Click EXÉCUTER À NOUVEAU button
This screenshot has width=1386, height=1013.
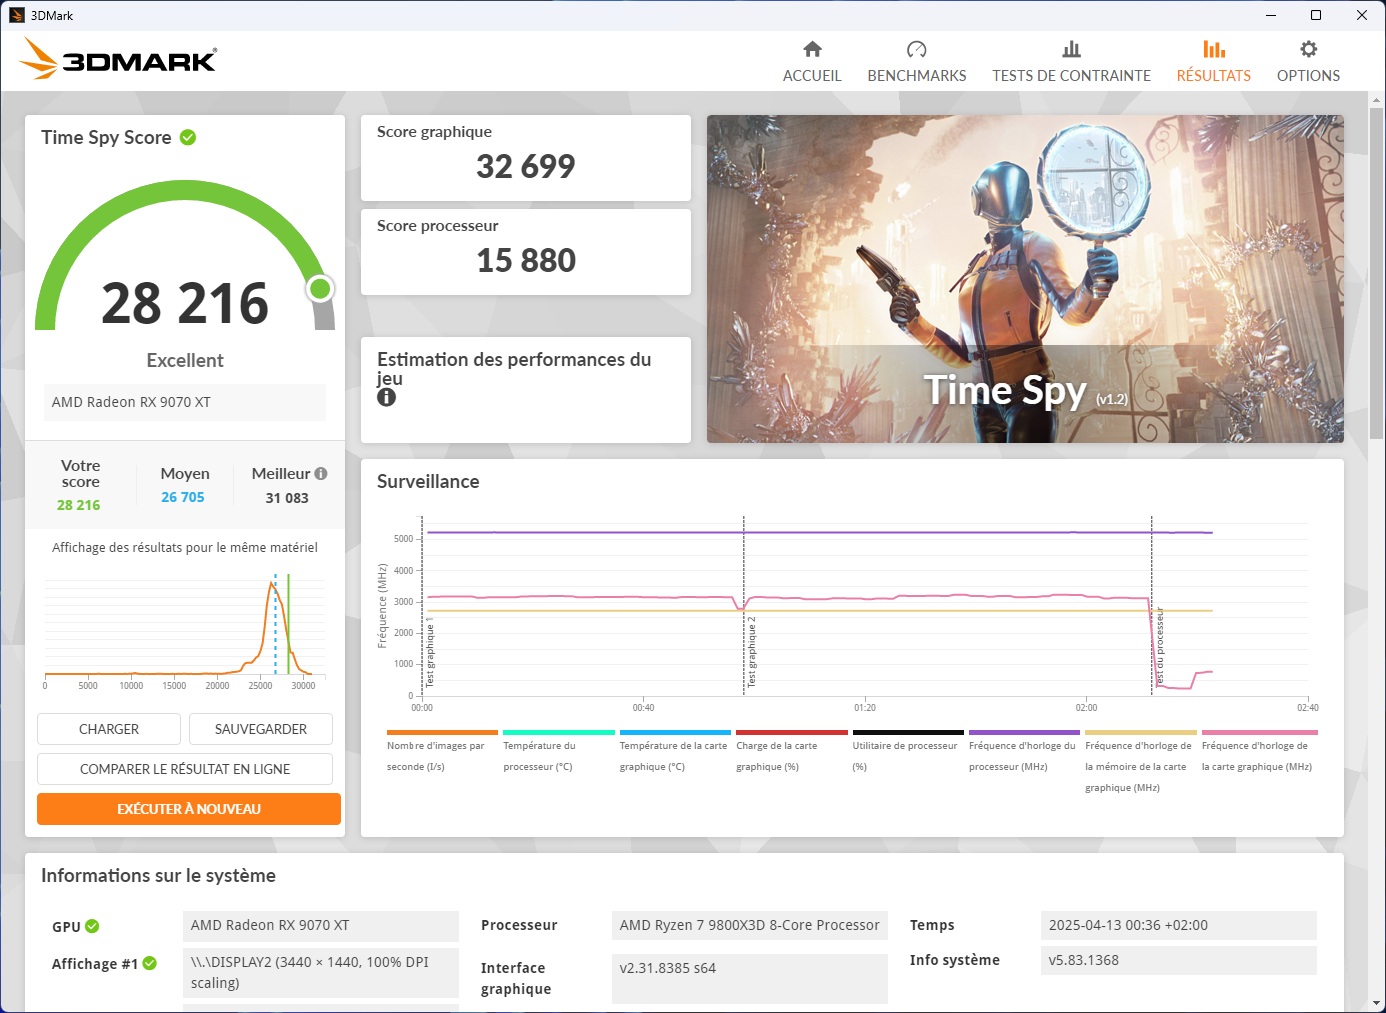(189, 809)
